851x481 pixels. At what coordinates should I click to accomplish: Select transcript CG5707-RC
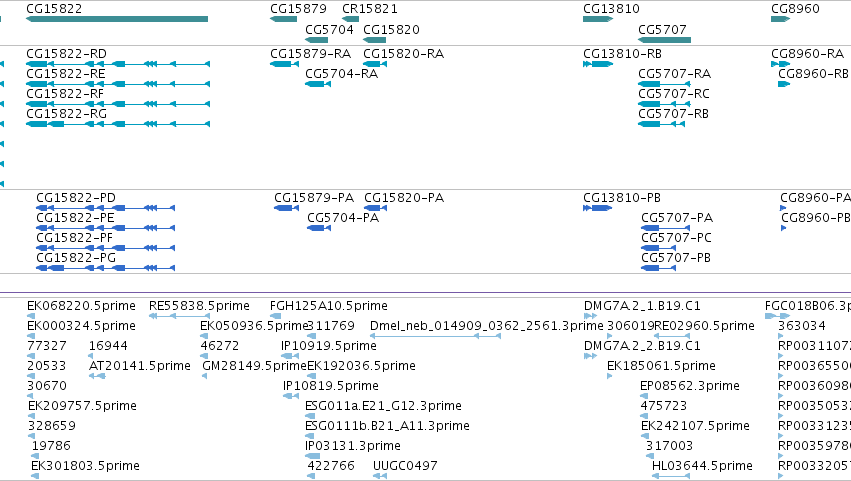662,104
